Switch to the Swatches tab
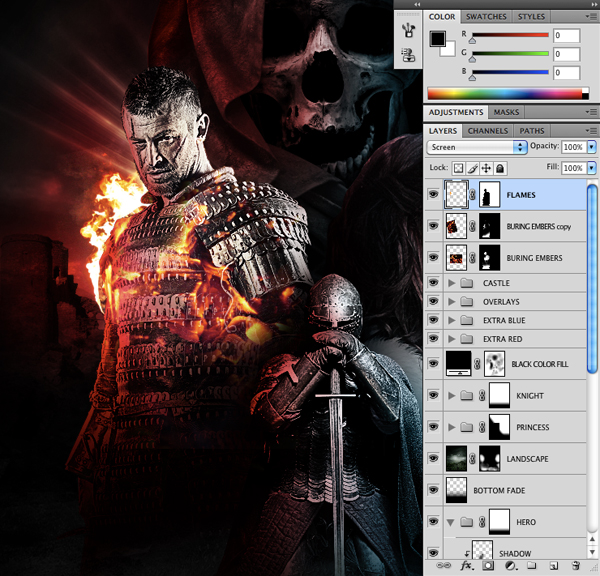Image resolution: width=600 pixels, height=576 pixels. click(x=486, y=17)
